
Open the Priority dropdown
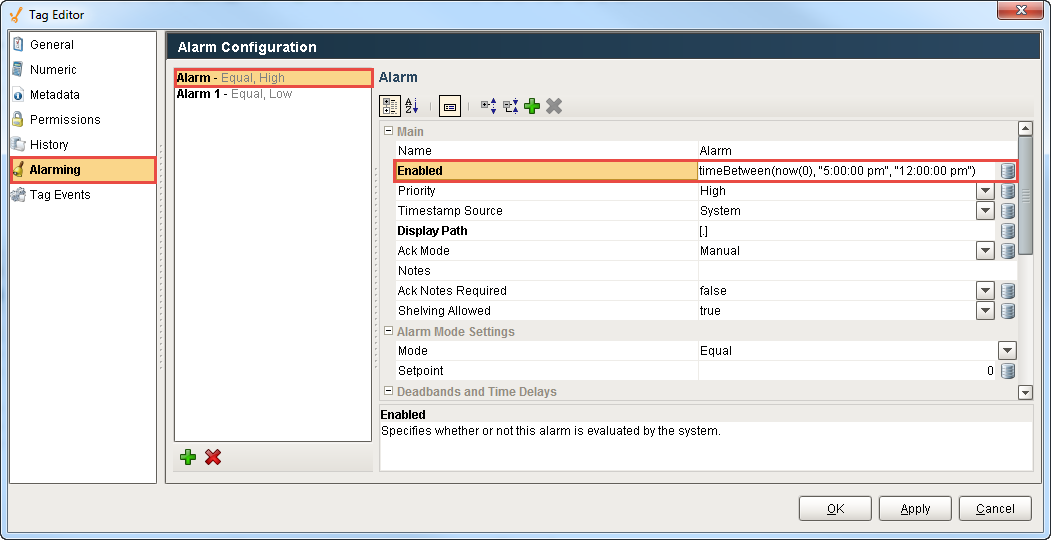[985, 191]
